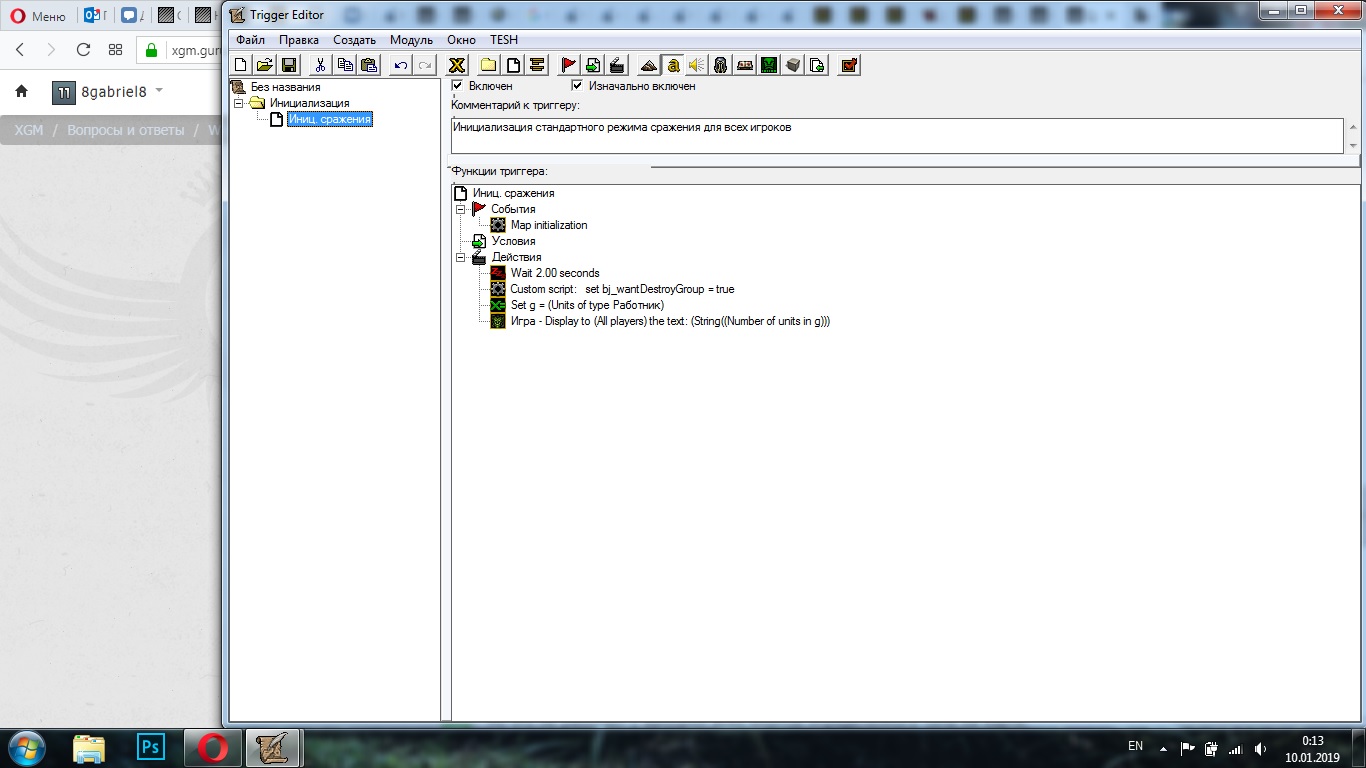Screen dimensions: 1366x768
Task: Select the 'Set g = (Units of type Работник)' action
Action: (x=587, y=305)
